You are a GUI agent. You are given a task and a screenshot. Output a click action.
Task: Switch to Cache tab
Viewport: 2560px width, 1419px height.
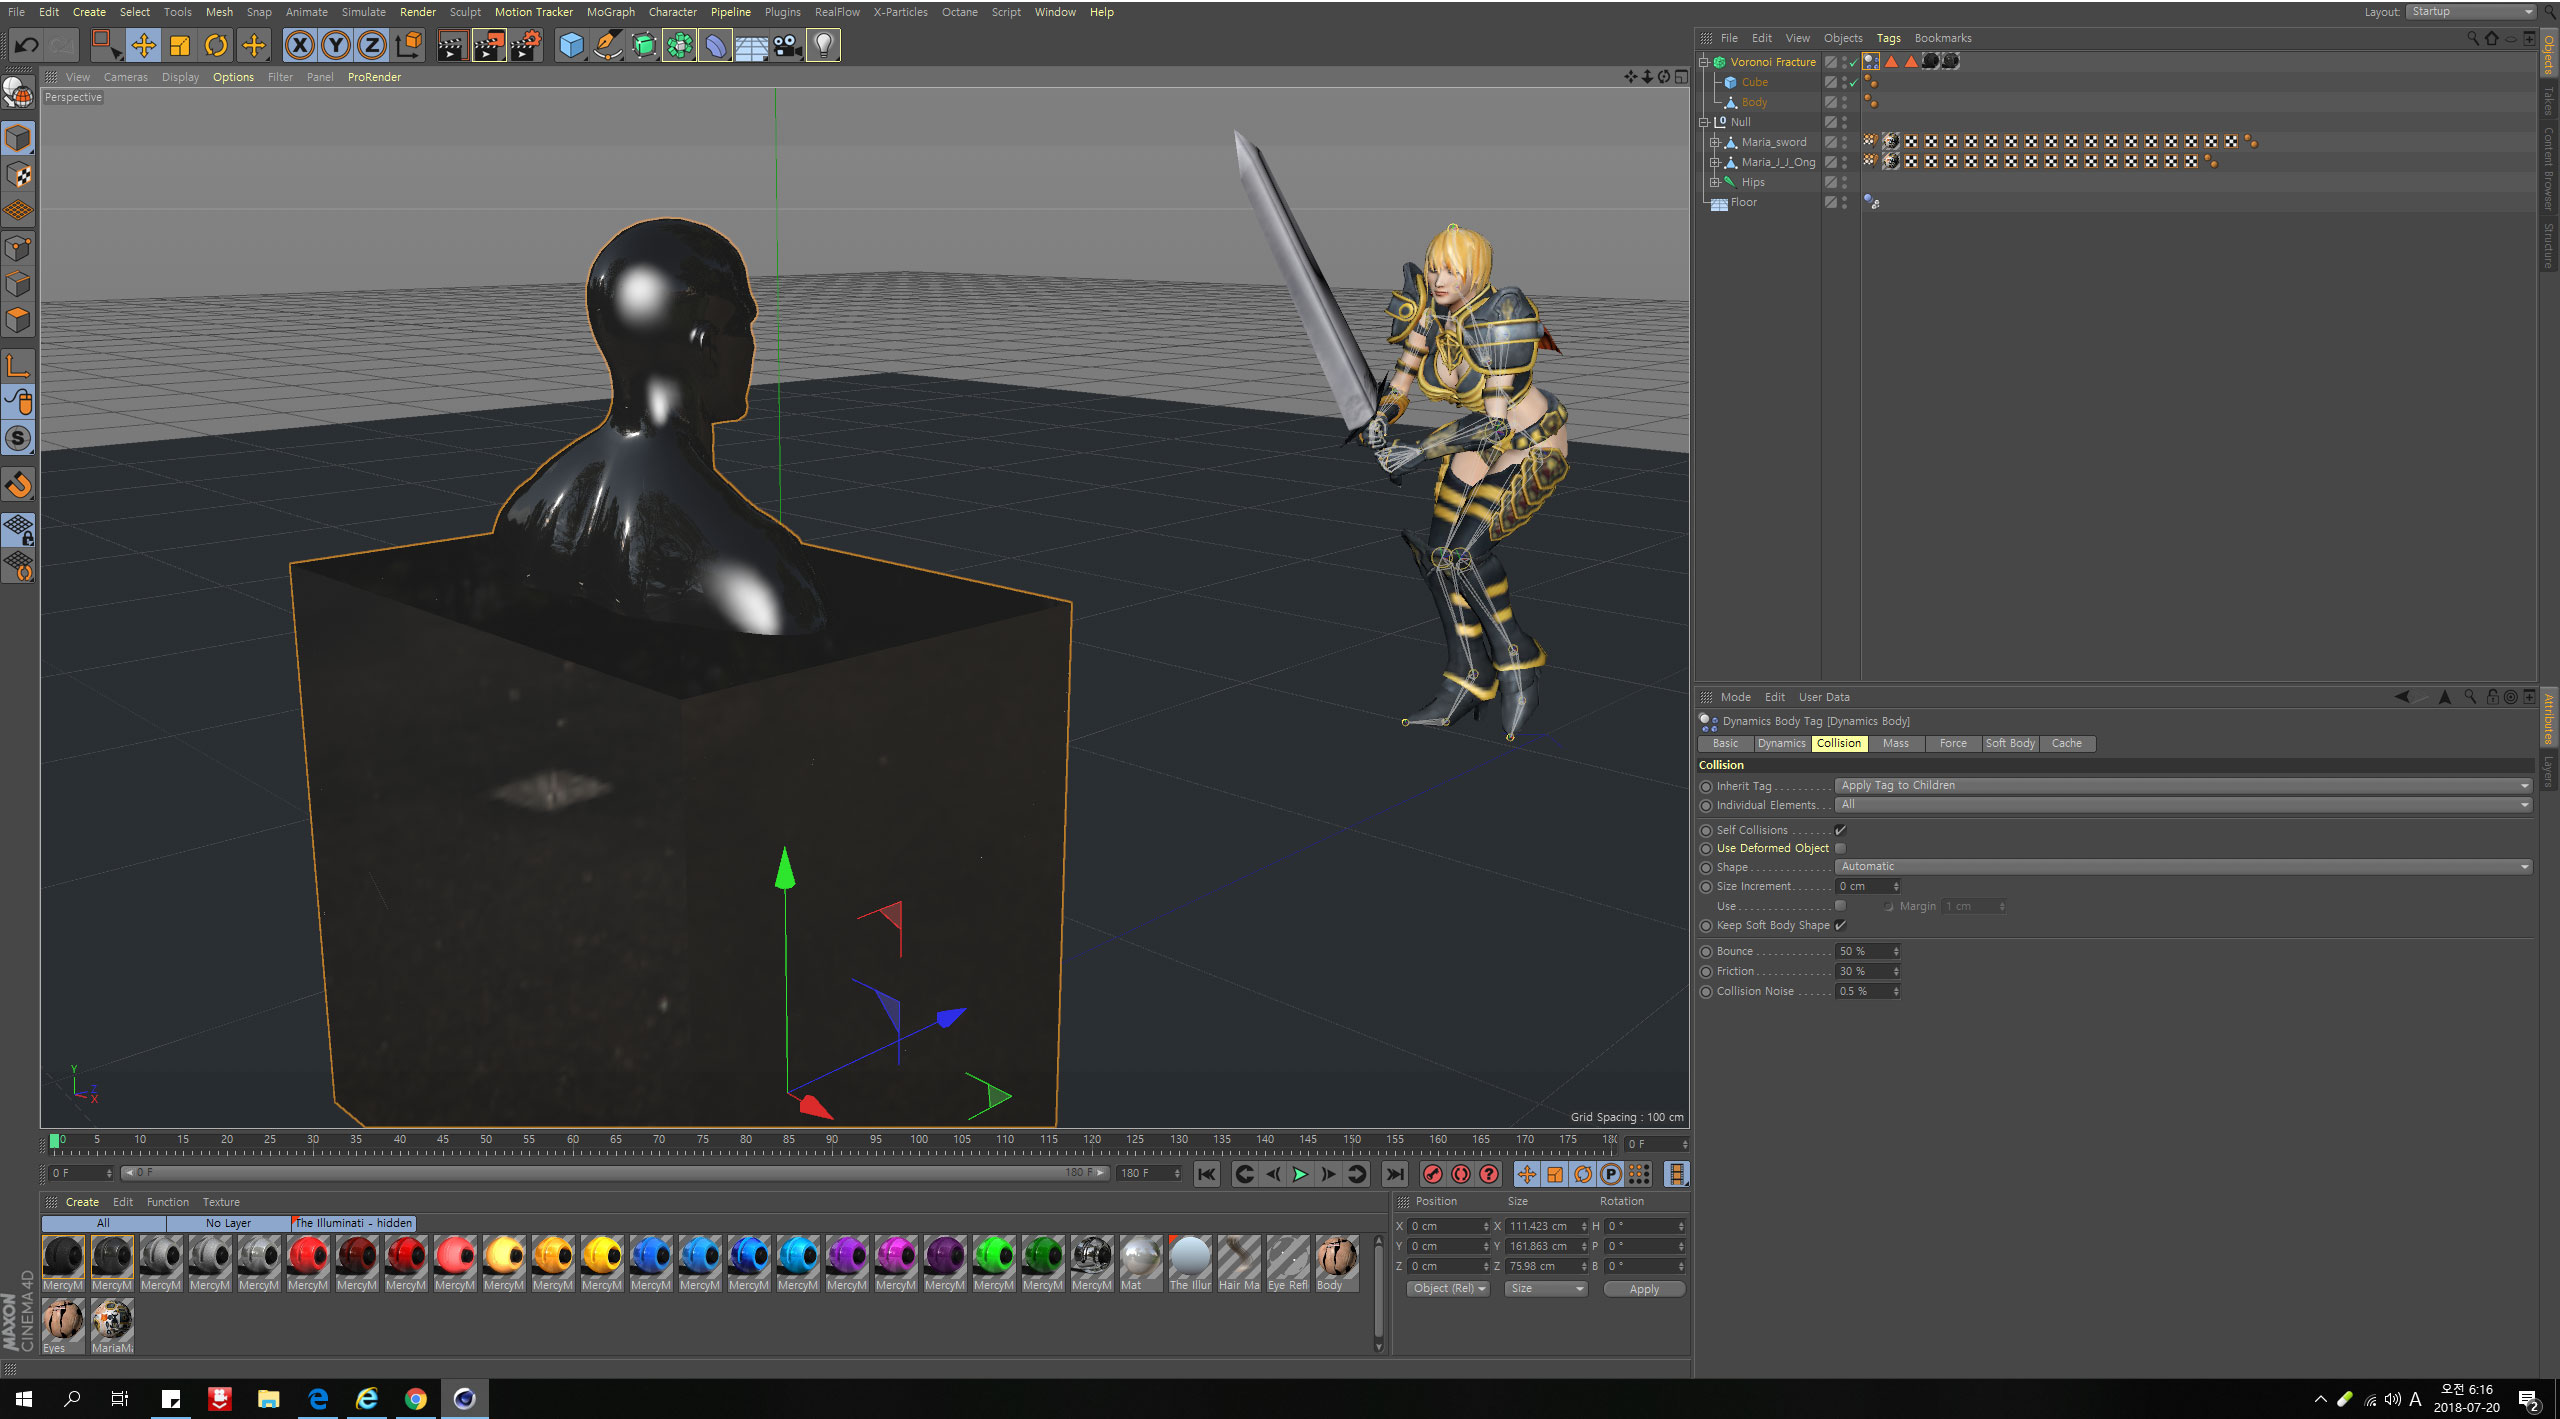coord(2066,743)
